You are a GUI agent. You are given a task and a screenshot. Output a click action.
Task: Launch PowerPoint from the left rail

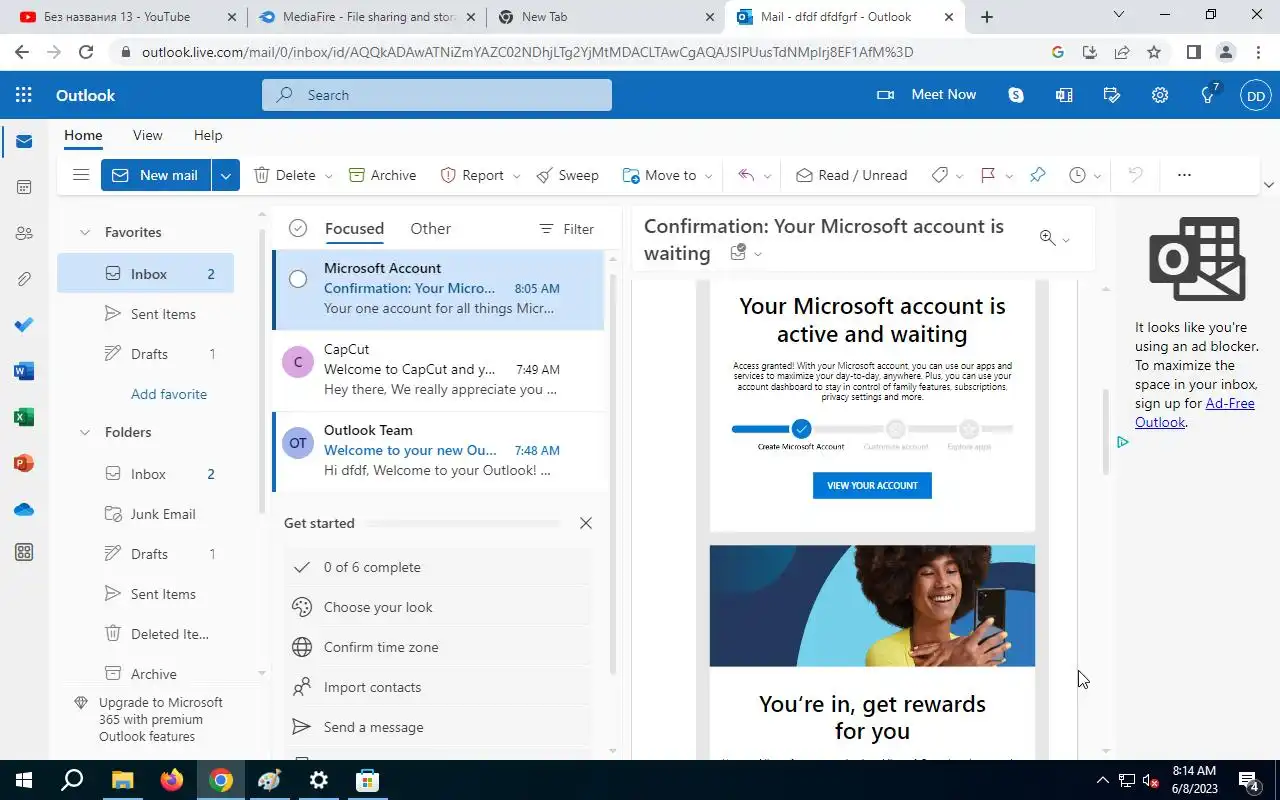(x=24, y=463)
